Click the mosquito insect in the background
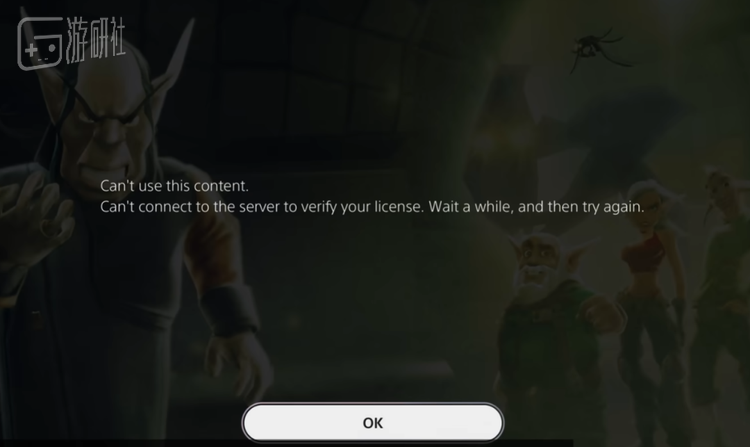750x447 pixels. [598, 49]
